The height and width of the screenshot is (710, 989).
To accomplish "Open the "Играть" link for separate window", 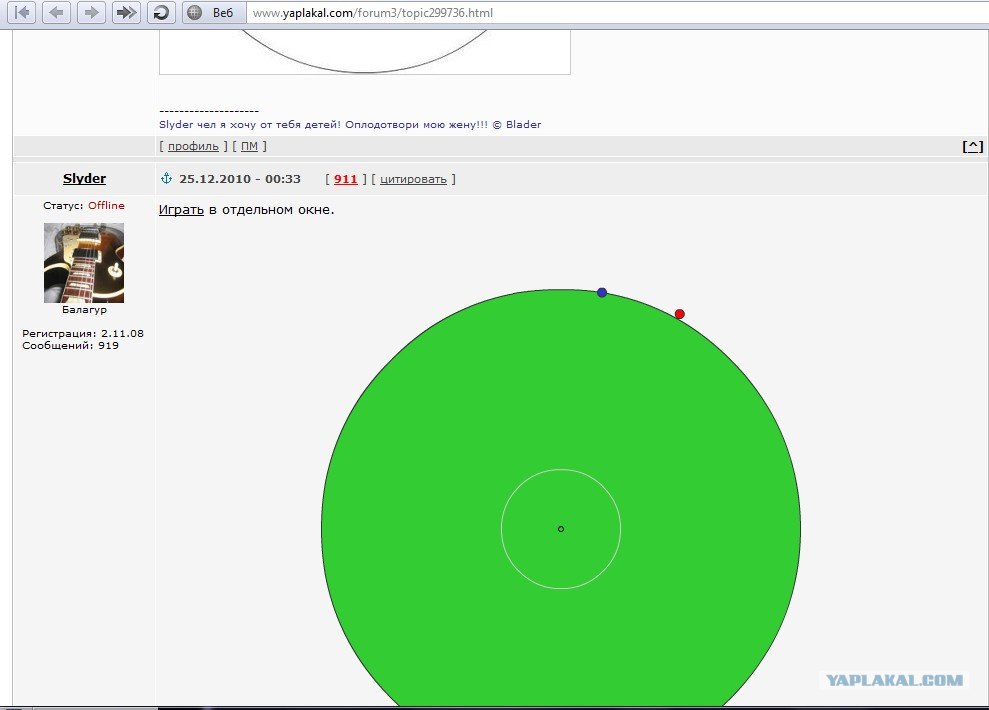I will tap(181, 210).
